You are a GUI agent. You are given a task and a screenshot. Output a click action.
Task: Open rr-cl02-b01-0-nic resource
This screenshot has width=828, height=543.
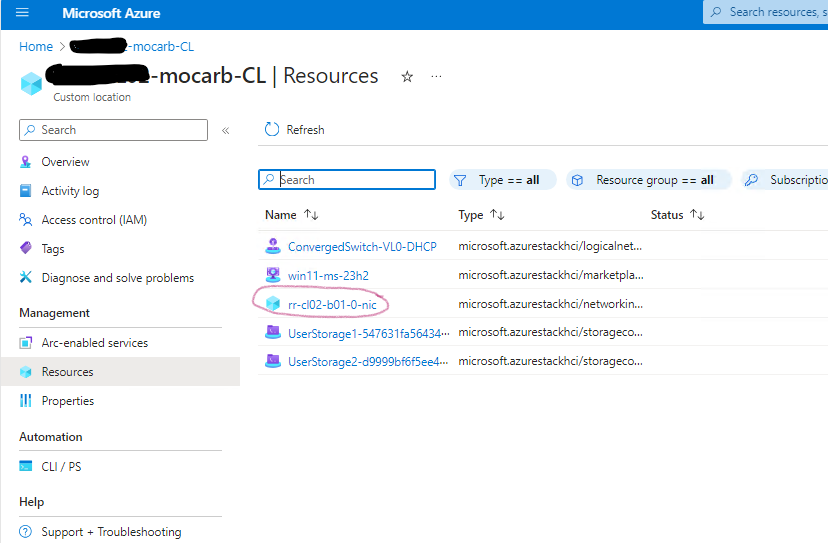point(332,305)
